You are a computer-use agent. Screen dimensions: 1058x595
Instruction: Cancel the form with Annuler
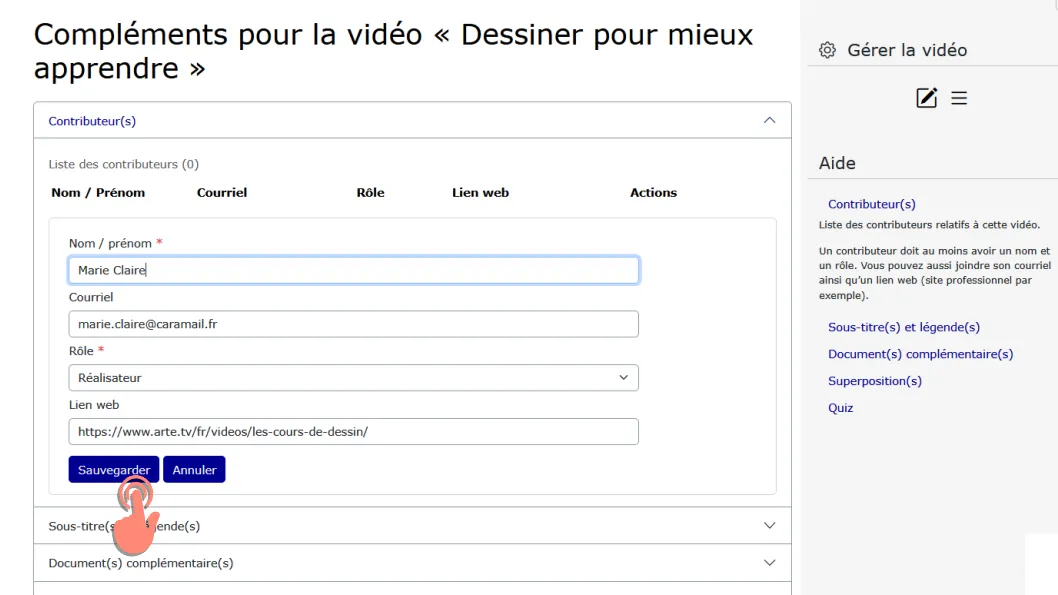(x=194, y=470)
